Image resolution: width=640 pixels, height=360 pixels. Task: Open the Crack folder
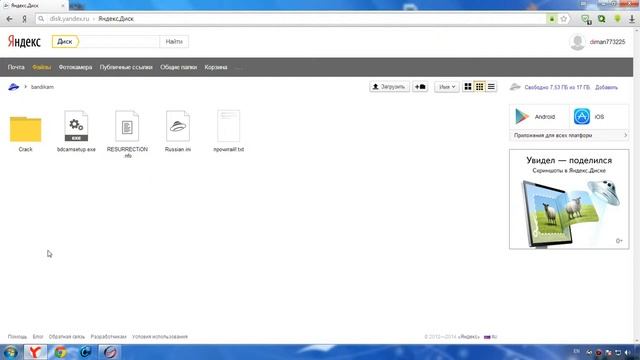click(25, 129)
